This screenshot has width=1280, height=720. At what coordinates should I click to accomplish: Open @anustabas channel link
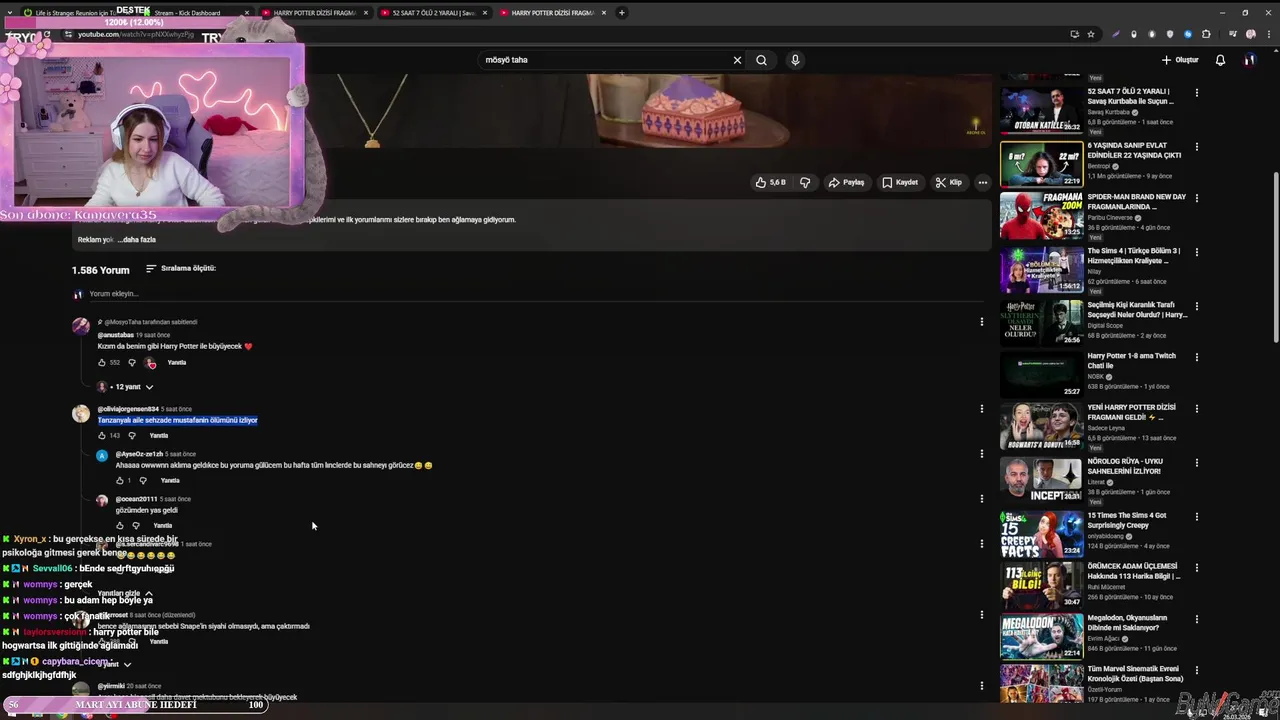pos(115,335)
